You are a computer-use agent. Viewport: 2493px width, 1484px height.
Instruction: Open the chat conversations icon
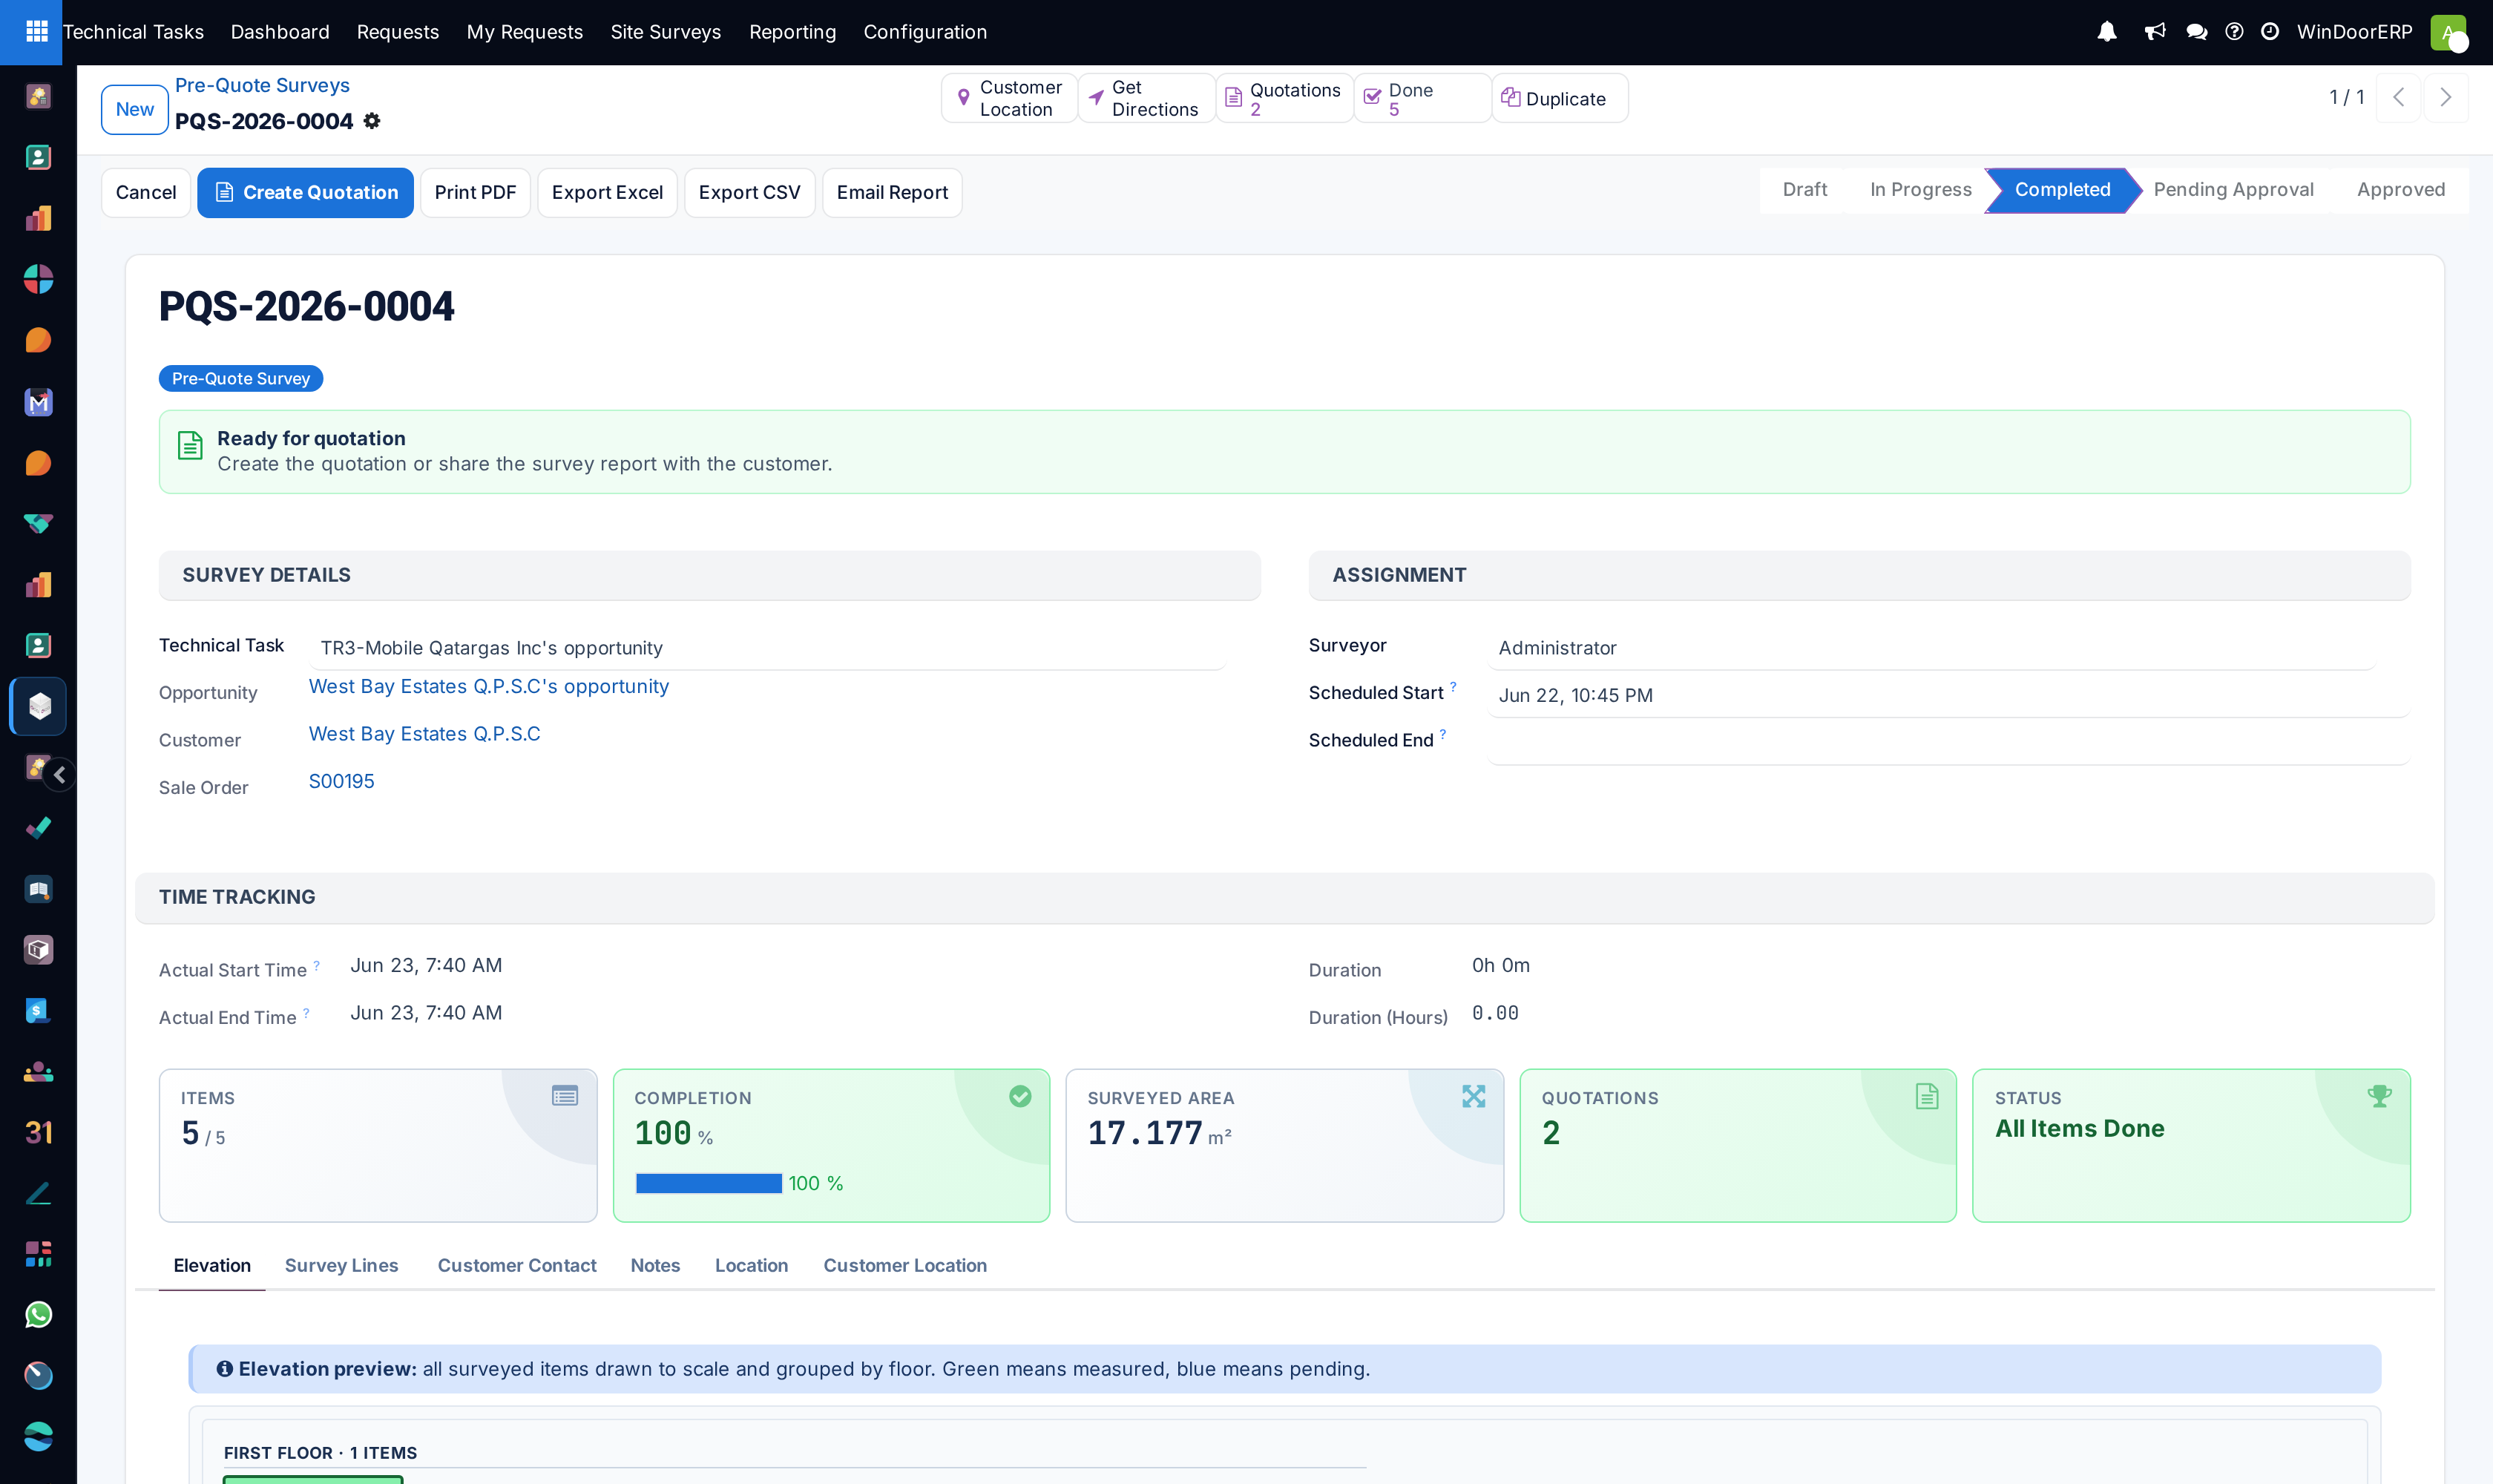[x=2197, y=32]
